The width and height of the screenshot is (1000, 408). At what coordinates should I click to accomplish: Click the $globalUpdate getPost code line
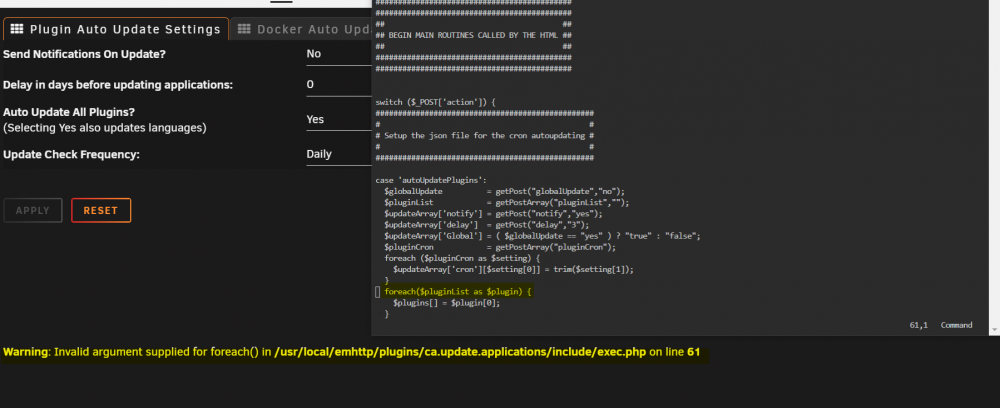[505, 191]
